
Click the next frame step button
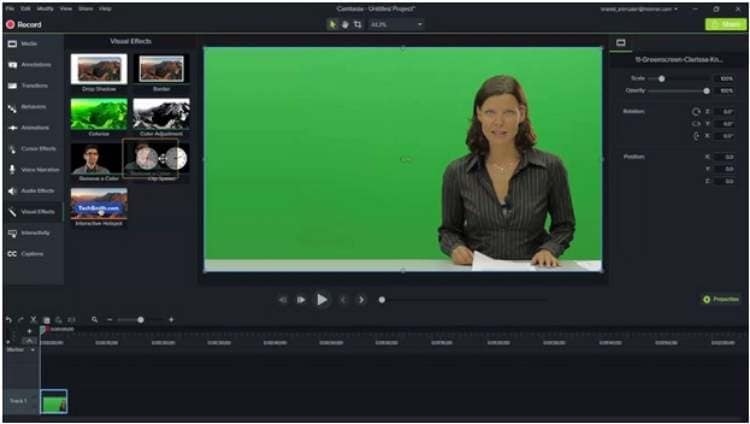pyautogui.click(x=301, y=300)
